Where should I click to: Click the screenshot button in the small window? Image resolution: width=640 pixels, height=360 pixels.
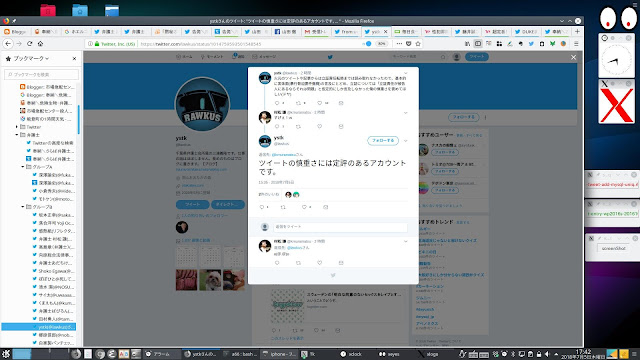pos(613,248)
